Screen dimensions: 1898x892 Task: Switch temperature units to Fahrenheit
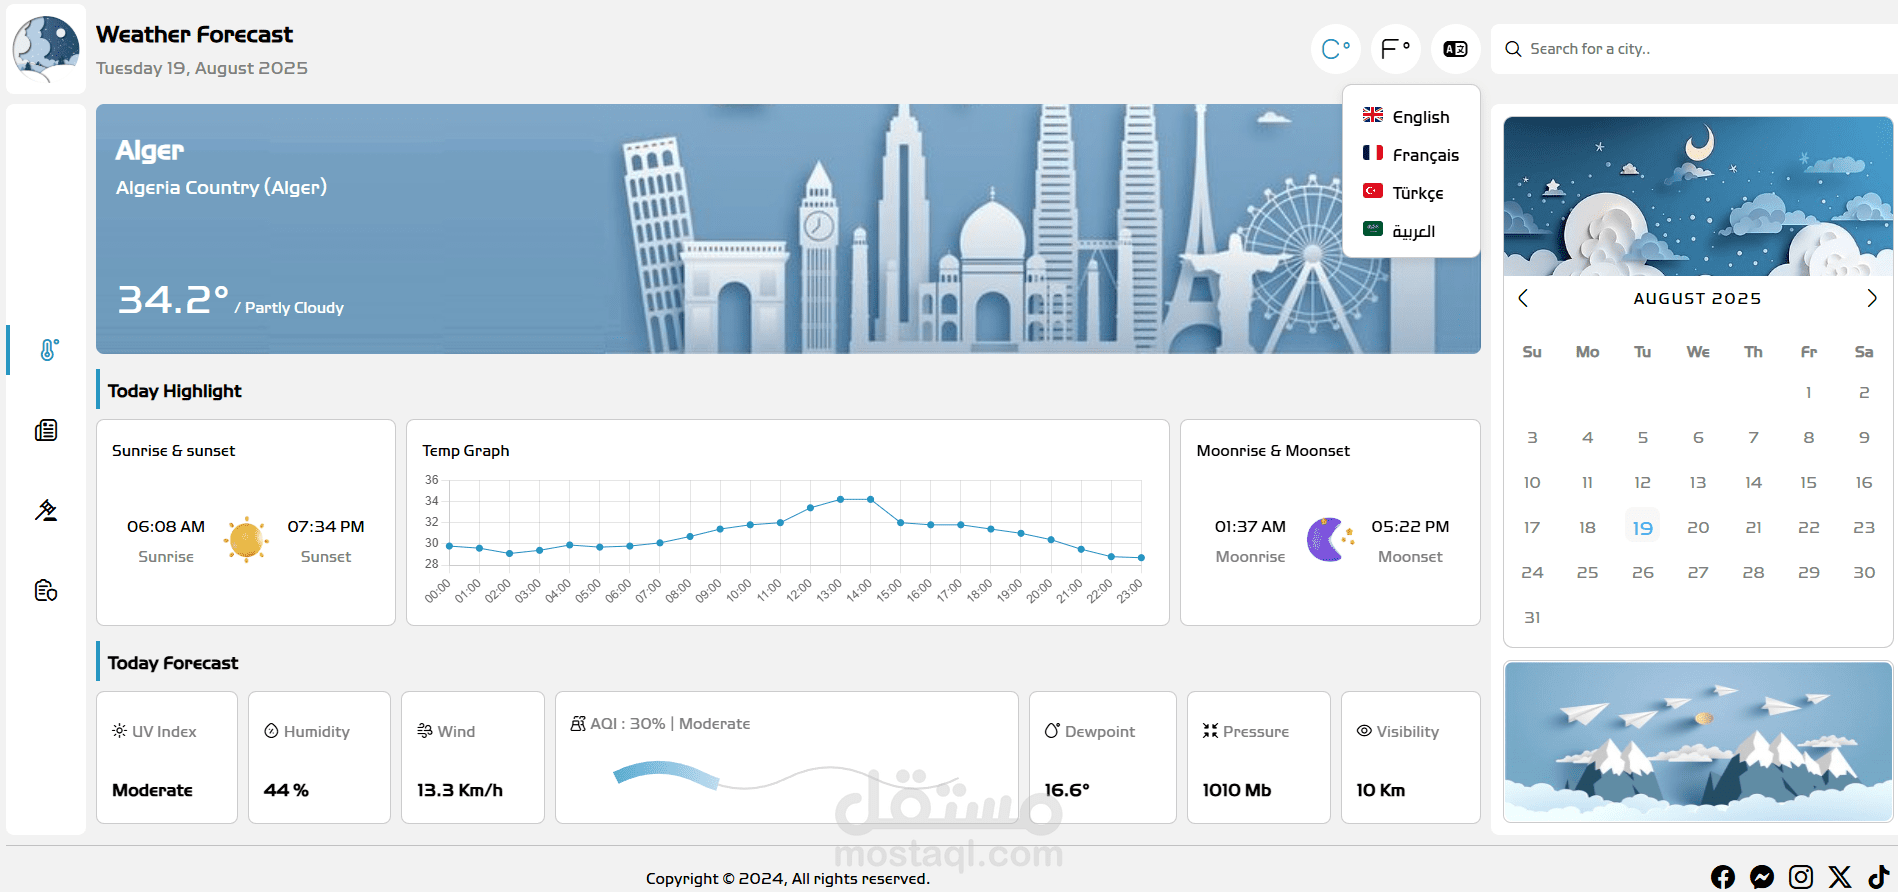tap(1395, 49)
